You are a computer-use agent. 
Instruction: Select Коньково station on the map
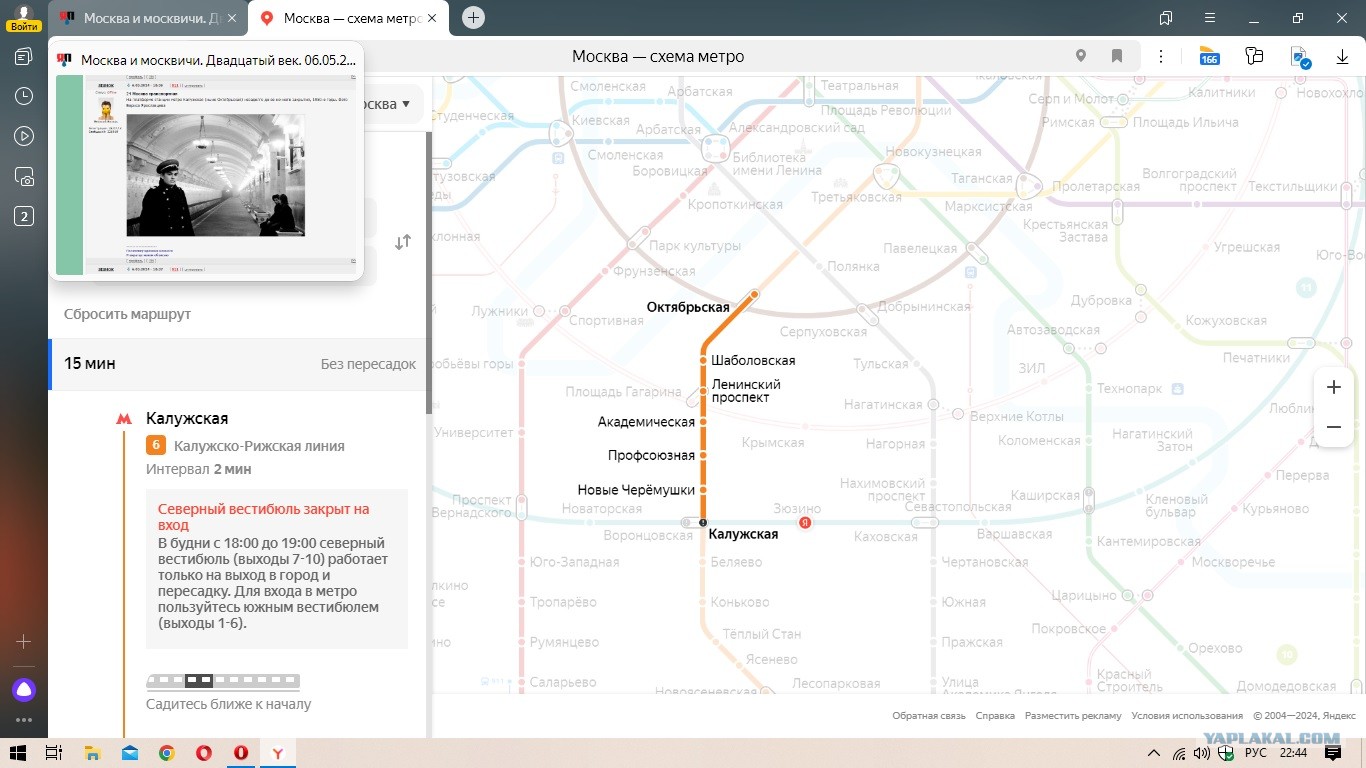(x=740, y=602)
